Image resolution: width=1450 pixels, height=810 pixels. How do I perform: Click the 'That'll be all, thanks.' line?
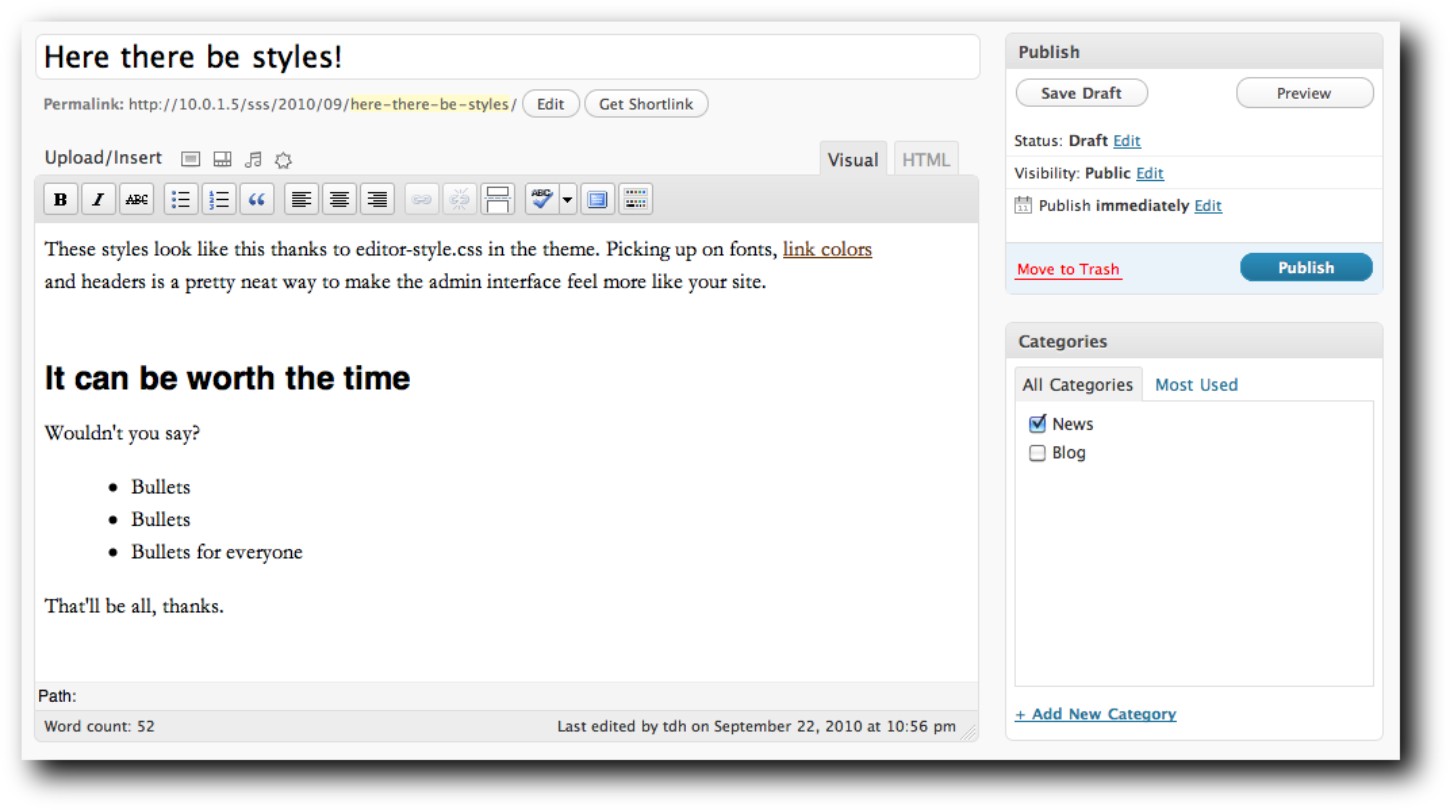134,606
